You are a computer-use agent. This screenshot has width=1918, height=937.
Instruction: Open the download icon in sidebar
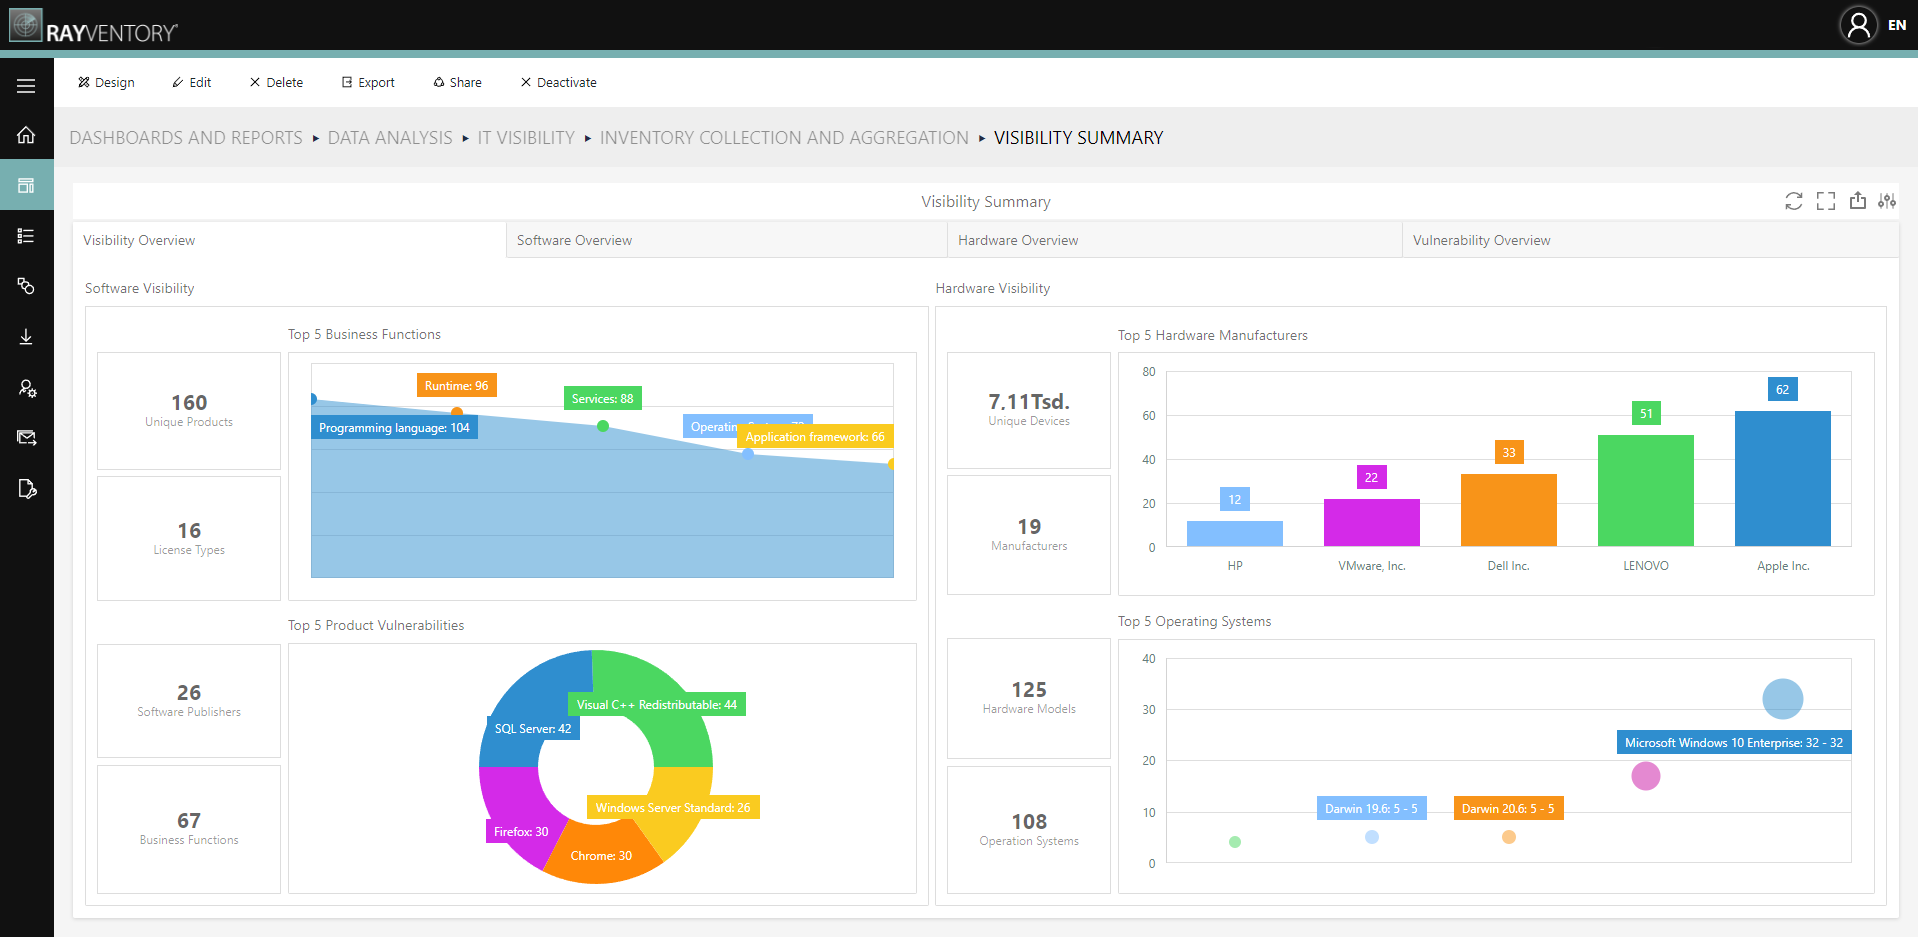click(26, 337)
